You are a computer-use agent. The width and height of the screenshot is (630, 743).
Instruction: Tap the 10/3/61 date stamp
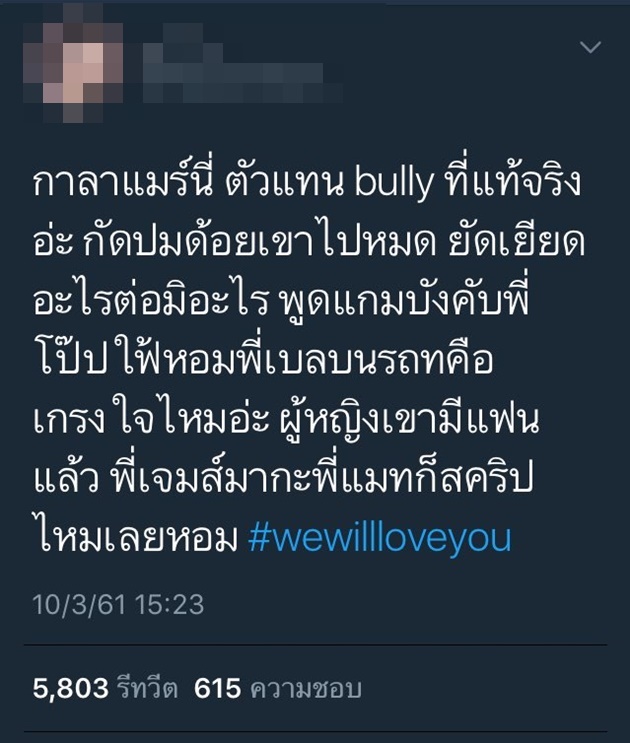pyautogui.click(x=79, y=604)
